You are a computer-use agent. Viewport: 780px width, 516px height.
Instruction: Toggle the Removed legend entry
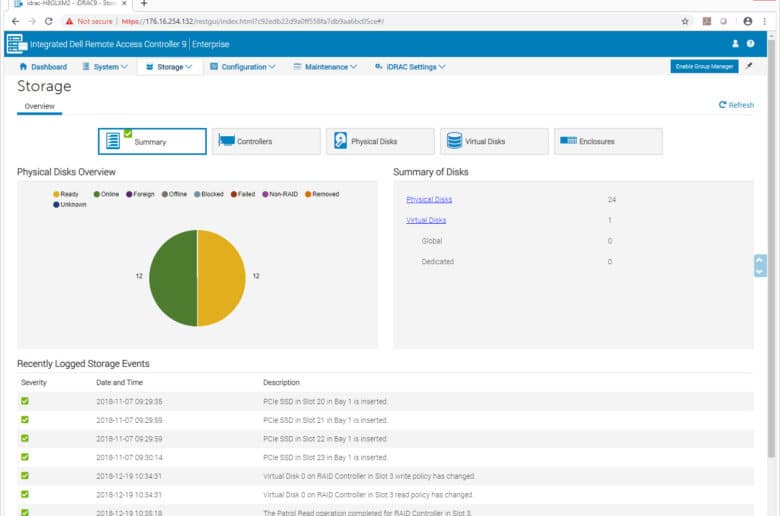pos(322,194)
